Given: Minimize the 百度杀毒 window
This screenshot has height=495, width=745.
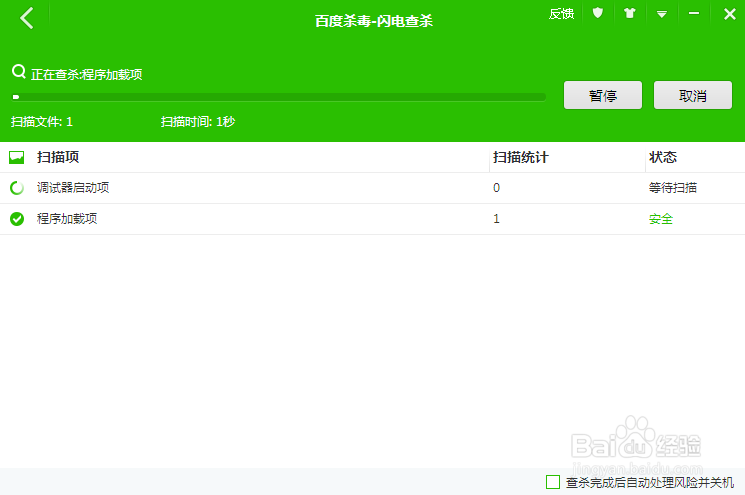Looking at the screenshot, I should (x=694, y=14).
